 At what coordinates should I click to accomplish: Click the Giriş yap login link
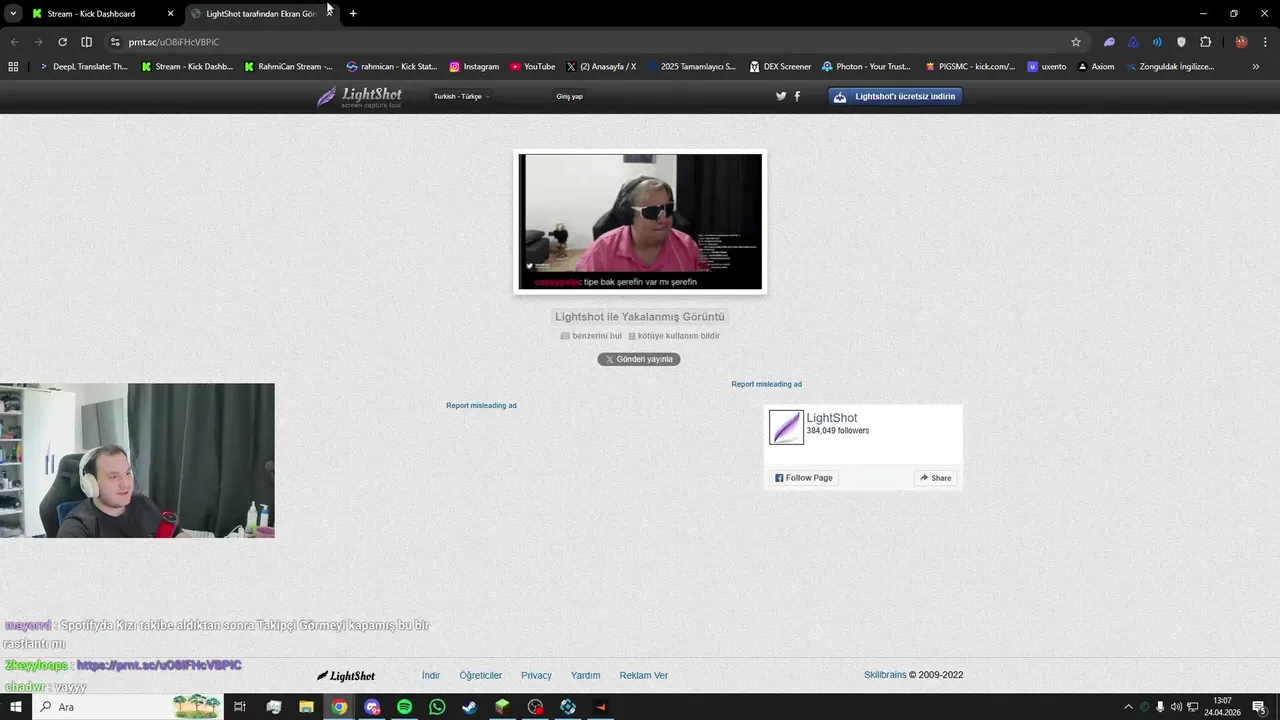pos(569,96)
